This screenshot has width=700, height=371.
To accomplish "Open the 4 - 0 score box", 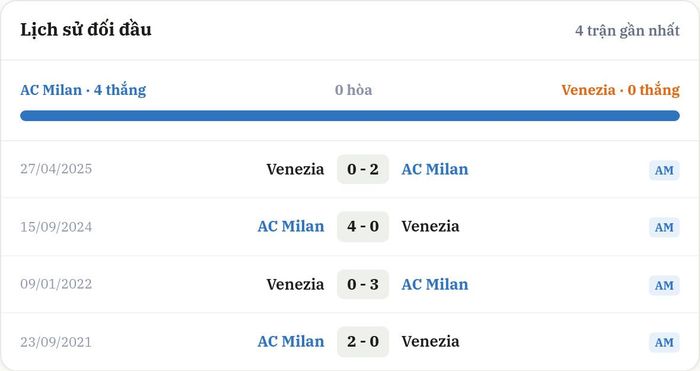I will click(363, 226).
